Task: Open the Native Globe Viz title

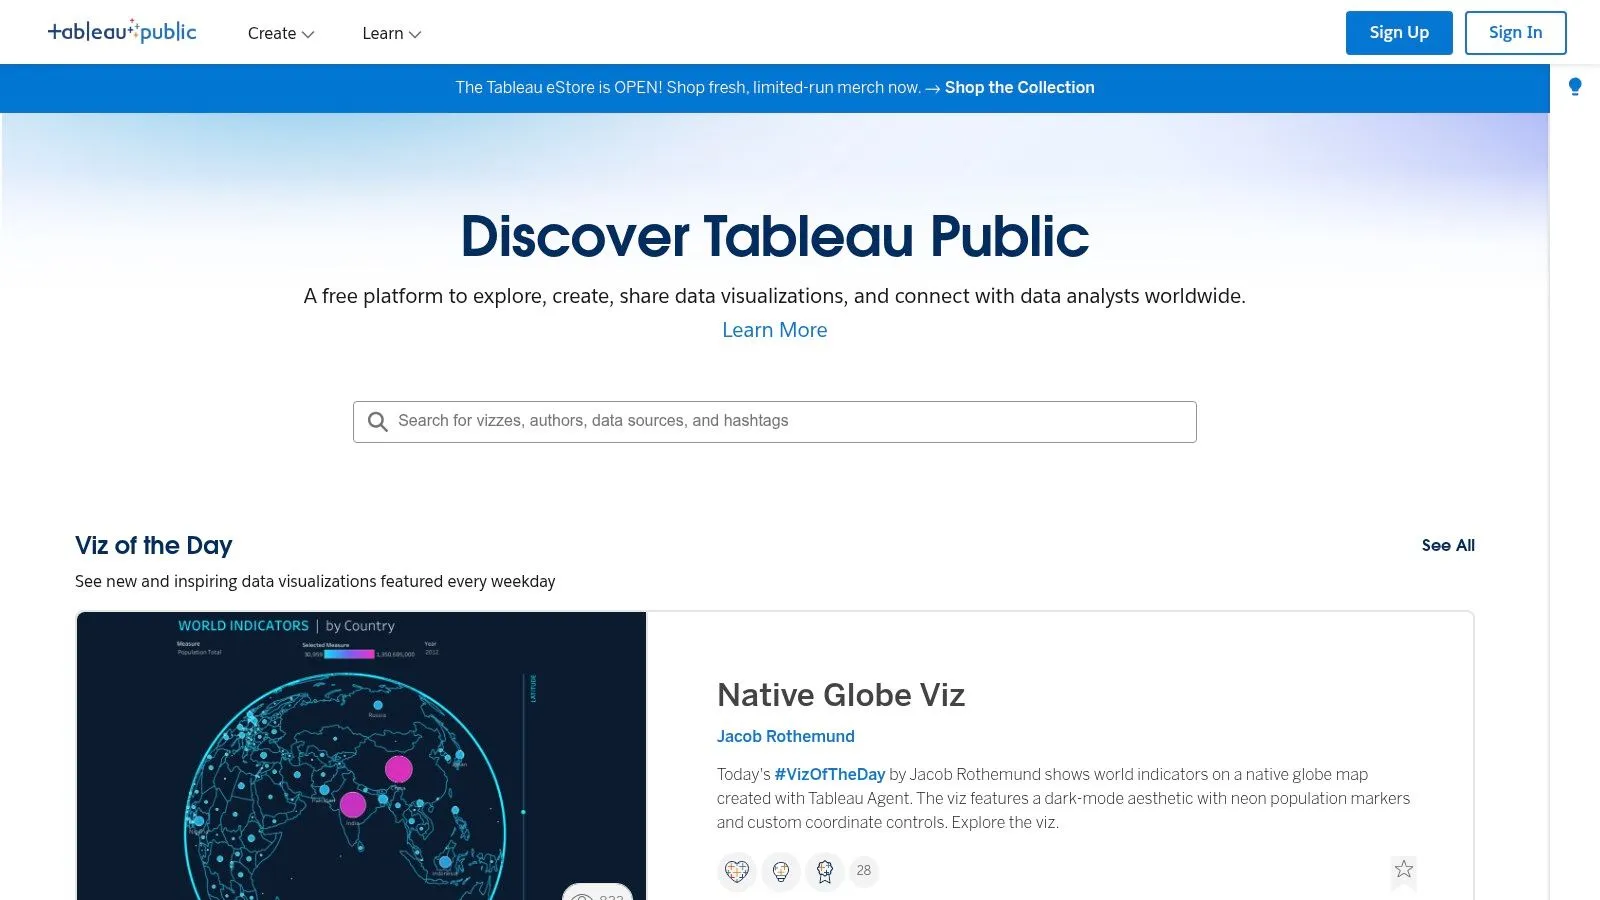Action: [841, 695]
